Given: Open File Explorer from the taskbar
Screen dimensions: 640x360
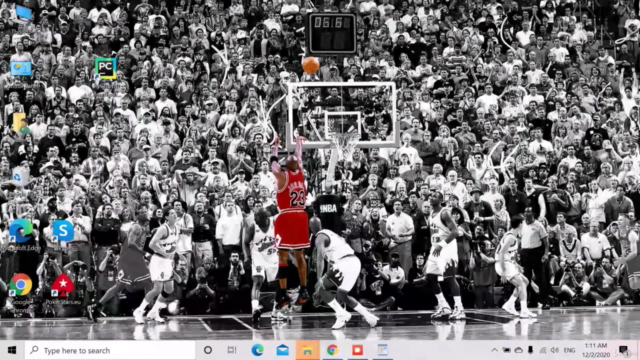Looking at the screenshot, I should tap(307, 350).
